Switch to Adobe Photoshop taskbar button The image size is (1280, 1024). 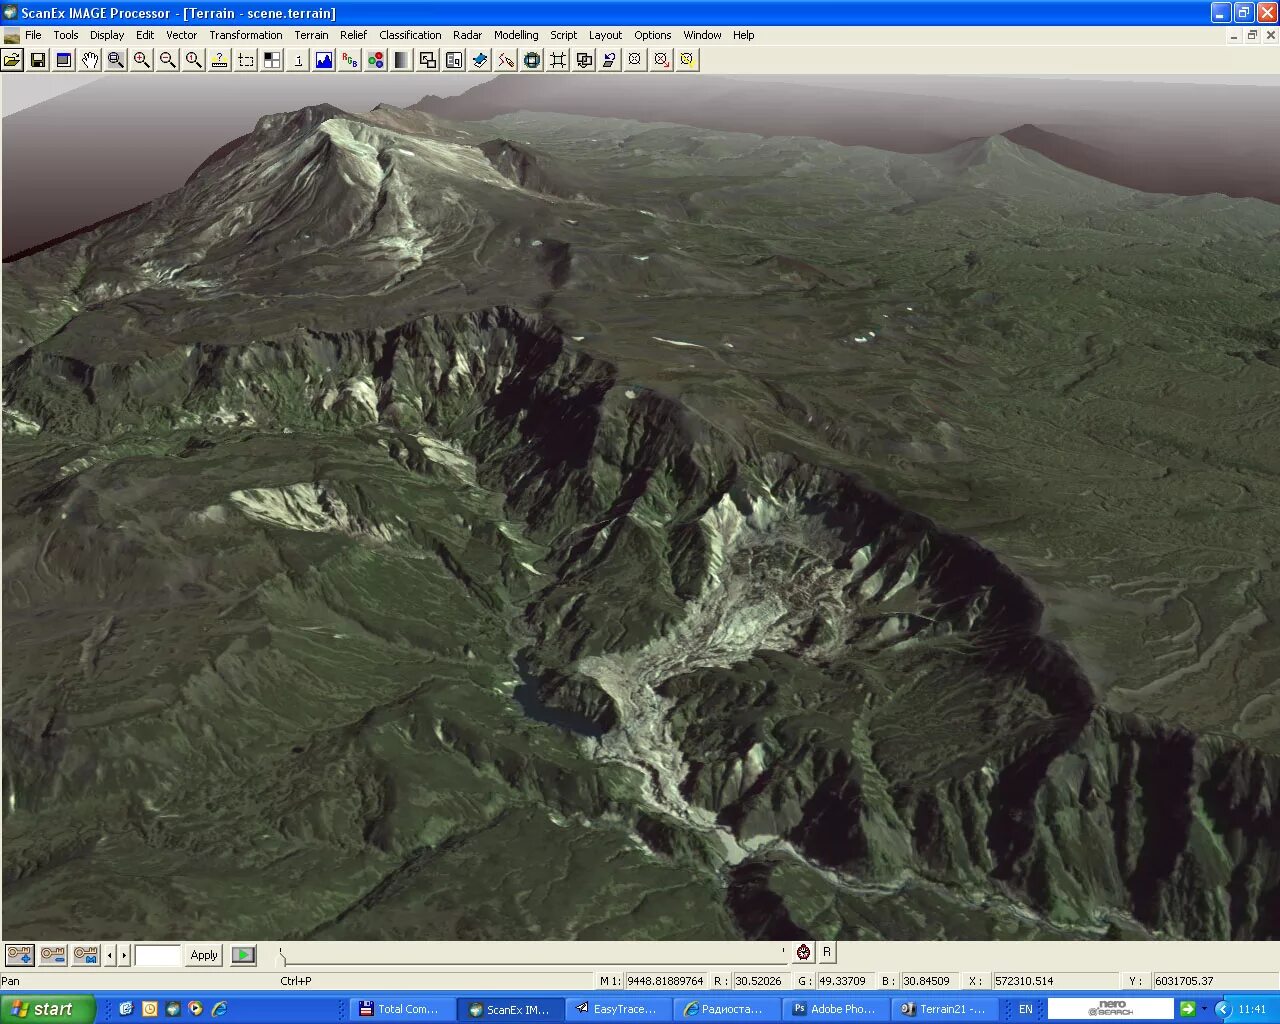[836, 1009]
